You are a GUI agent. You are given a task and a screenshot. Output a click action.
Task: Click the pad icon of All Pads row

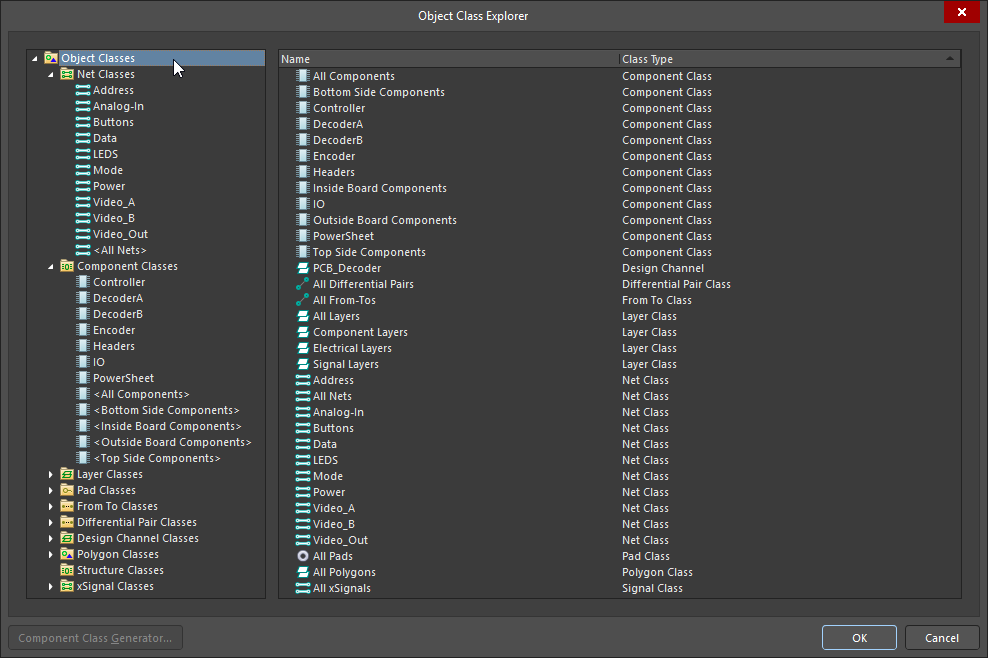point(302,556)
